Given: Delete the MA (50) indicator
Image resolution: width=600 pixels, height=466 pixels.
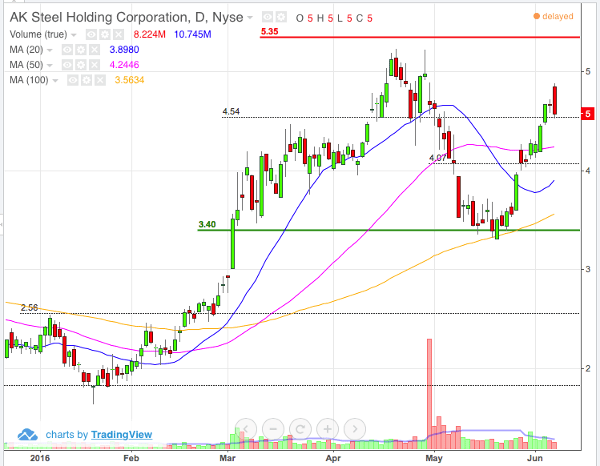Looking at the screenshot, I should click(x=94, y=65).
